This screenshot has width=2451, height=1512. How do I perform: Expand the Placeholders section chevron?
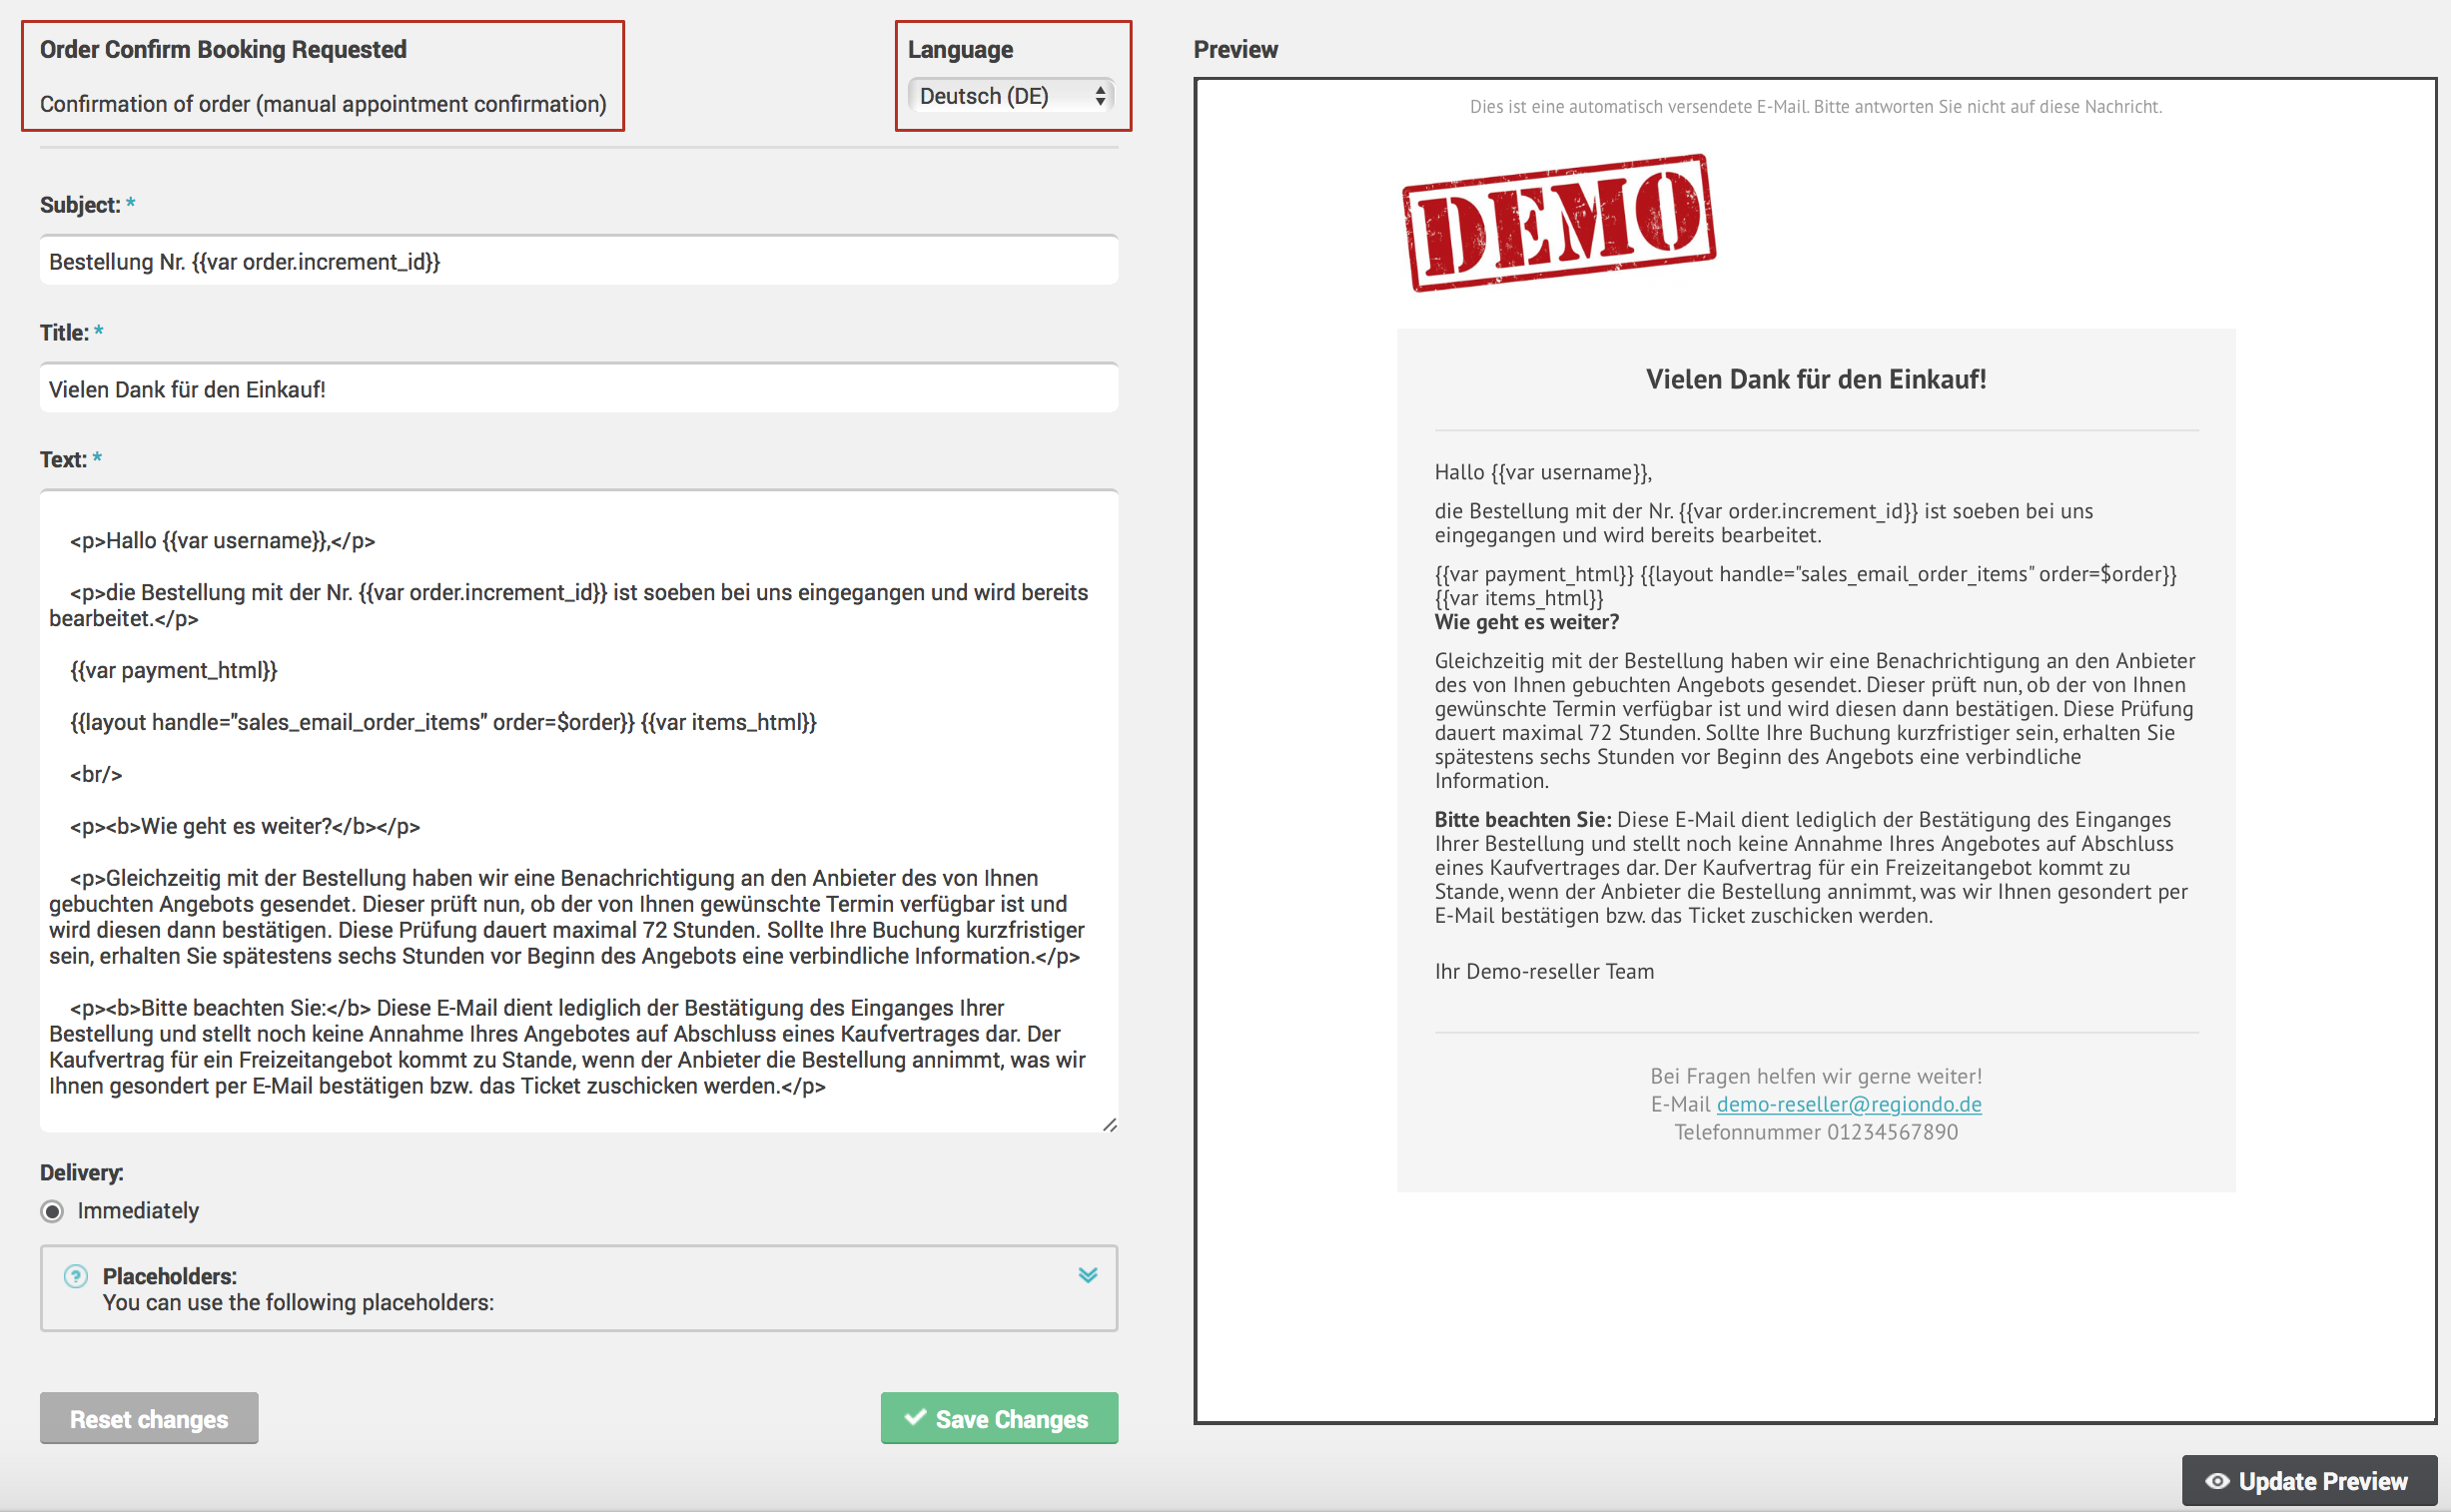pyautogui.click(x=1088, y=1275)
